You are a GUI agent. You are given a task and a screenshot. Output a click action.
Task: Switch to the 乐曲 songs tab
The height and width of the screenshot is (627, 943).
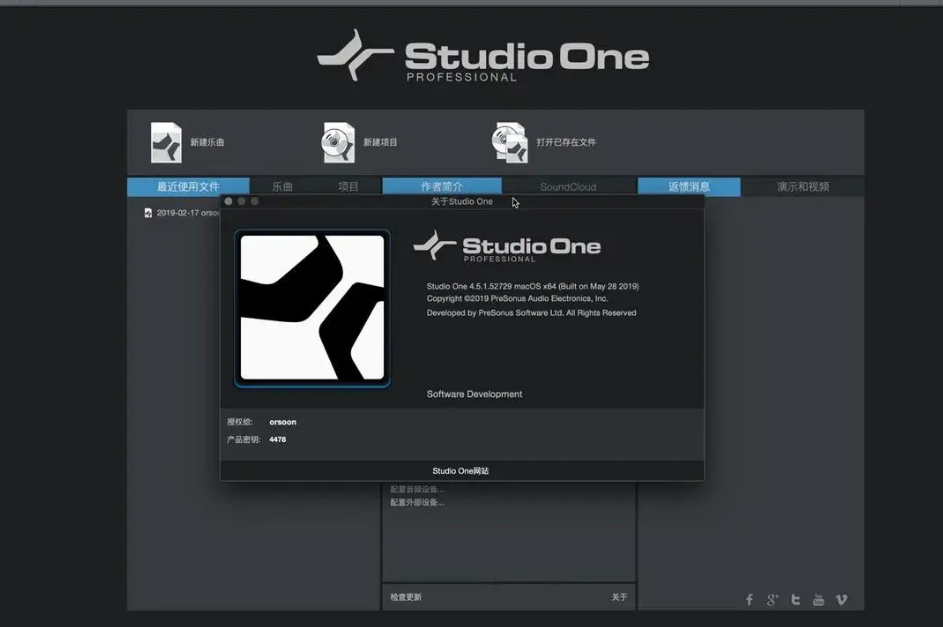click(x=282, y=186)
